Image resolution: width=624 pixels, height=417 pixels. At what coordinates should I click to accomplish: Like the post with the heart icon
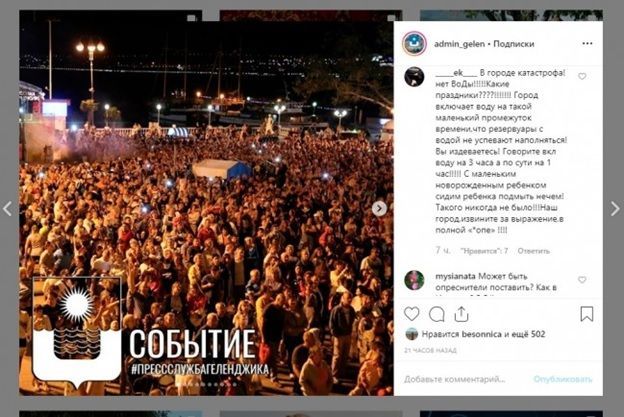point(411,314)
